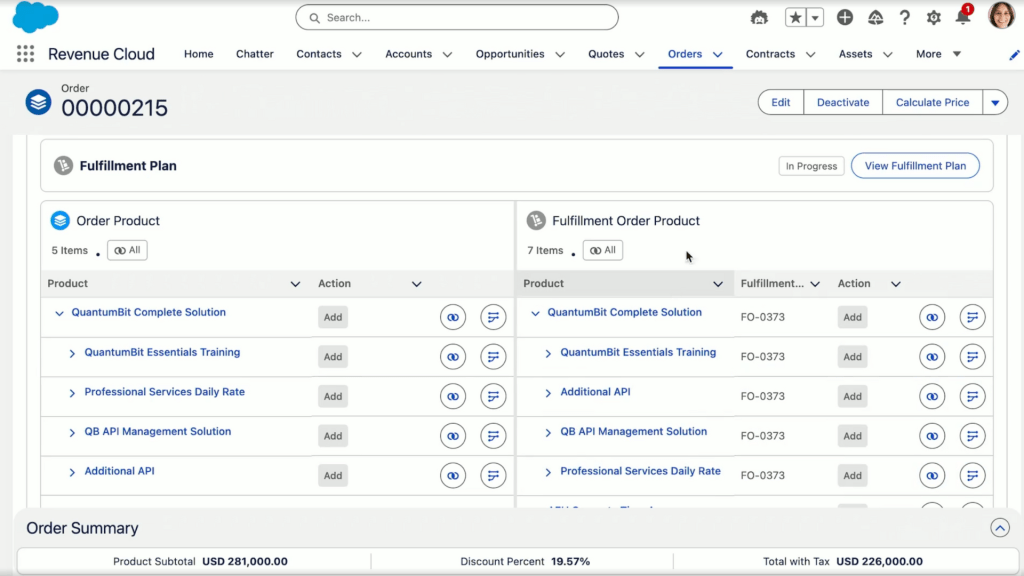Collapse the Order Summary panel chevron
The height and width of the screenshot is (576, 1024).
click(x=999, y=528)
